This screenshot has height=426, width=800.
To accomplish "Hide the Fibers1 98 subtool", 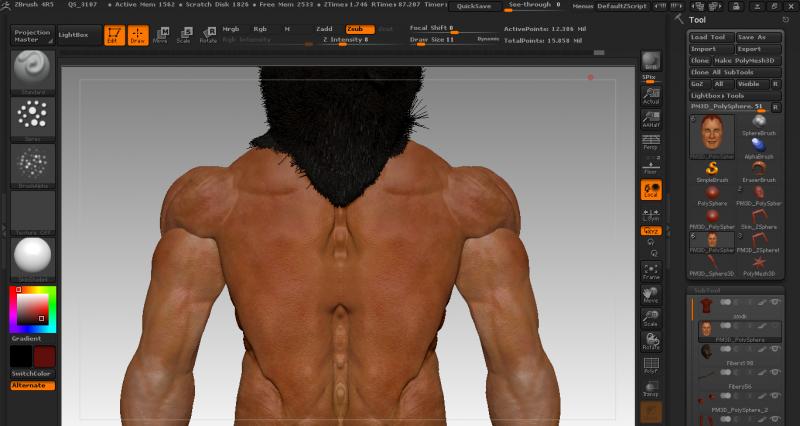I will [776, 349].
